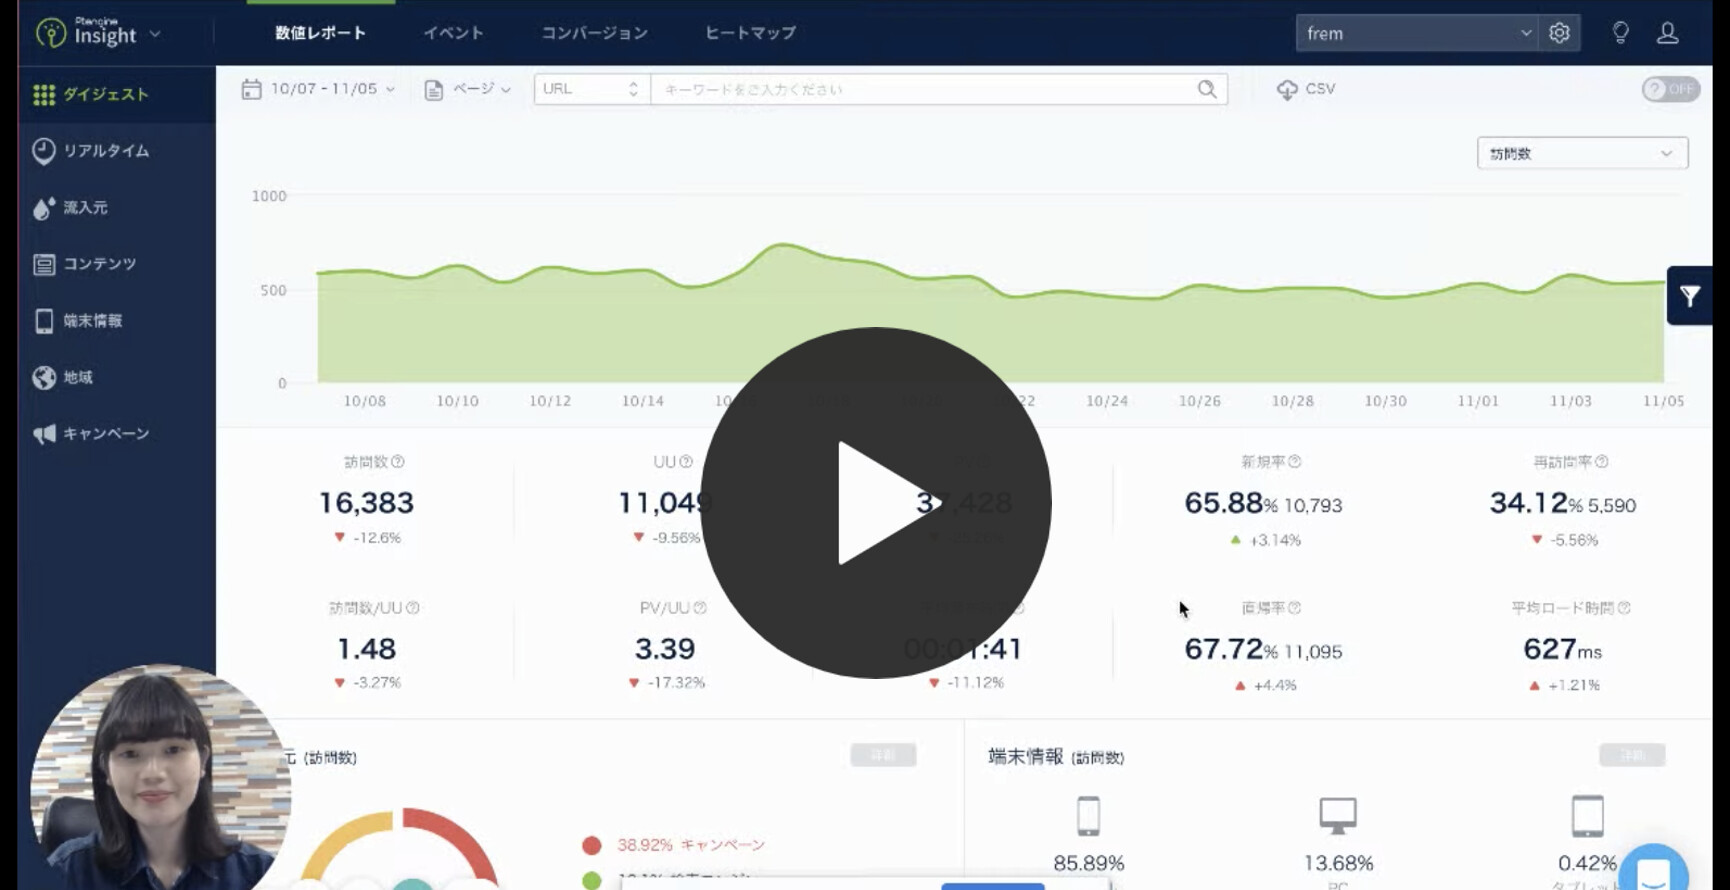Open the ダイジェスト sidebar section
Viewport: 1730px width, 890px height.
[x=116, y=94]
